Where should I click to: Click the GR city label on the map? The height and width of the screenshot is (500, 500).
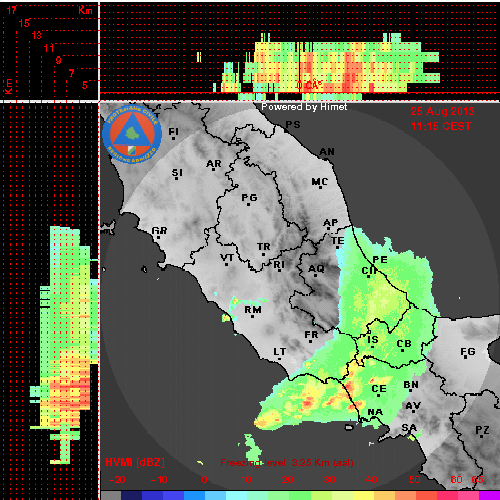pyautogui.click(x=159, y=231)
